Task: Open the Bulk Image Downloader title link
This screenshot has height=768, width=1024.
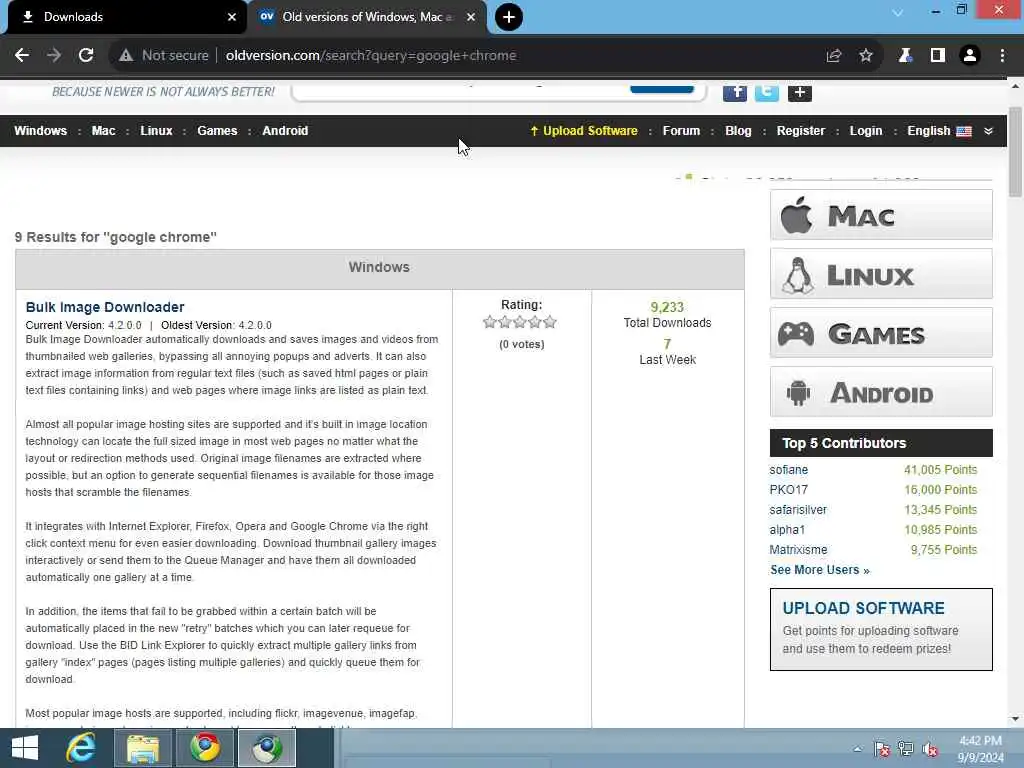Action: coord(104,307)
